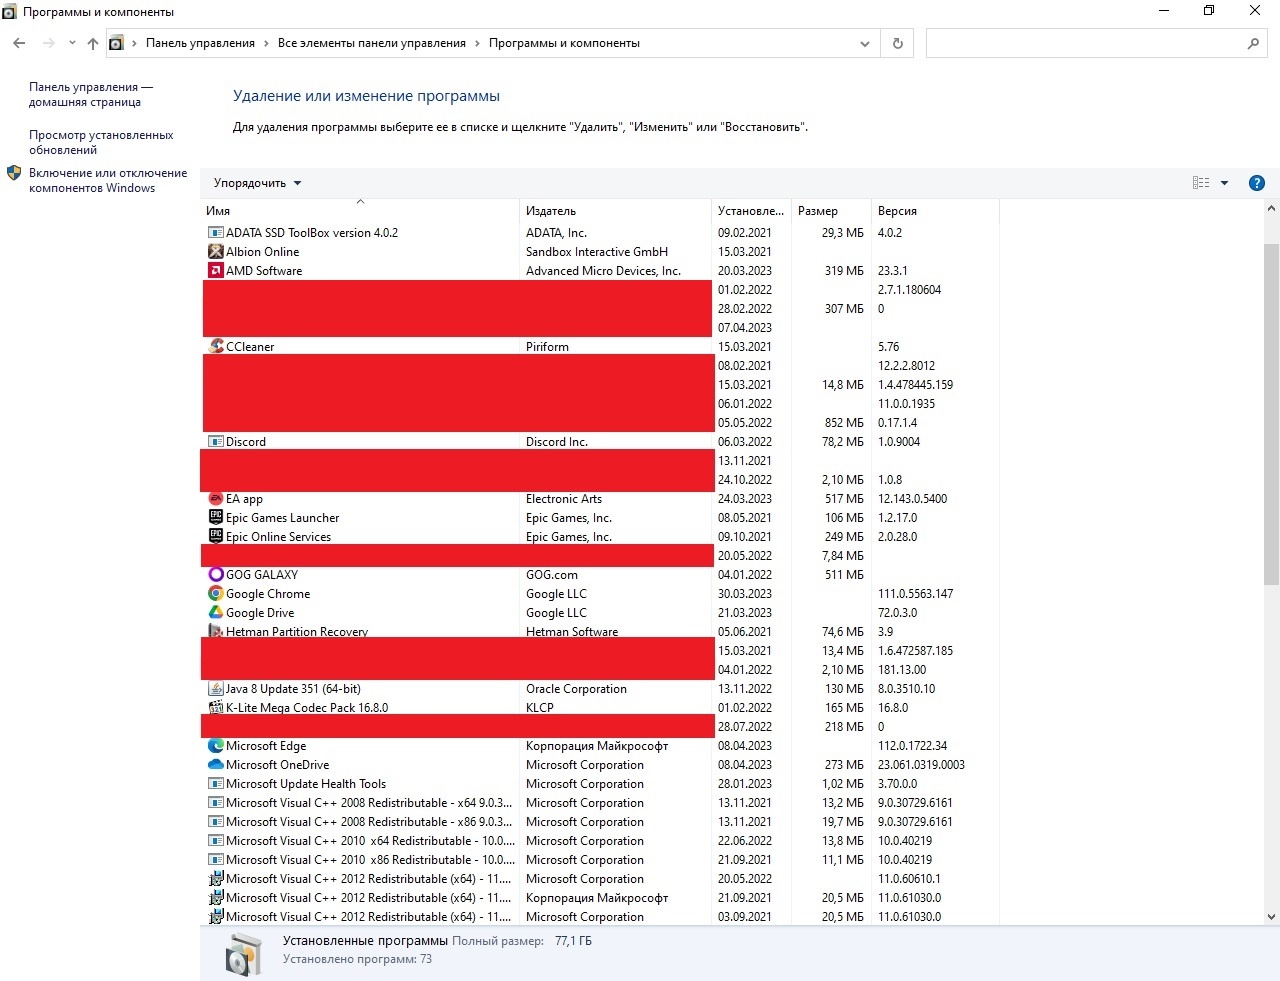Sort by the Установлено column header
Screen dimensions: 1280x981
[x=751, y=211]
